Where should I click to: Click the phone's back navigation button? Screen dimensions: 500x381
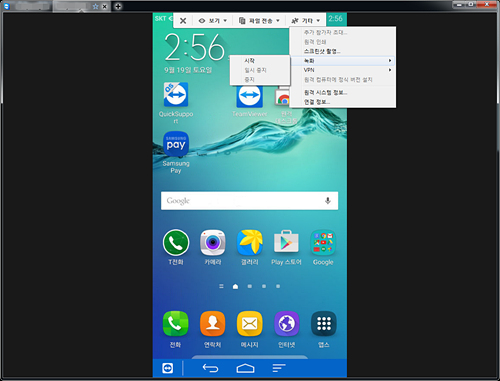(x=210, y=368)
